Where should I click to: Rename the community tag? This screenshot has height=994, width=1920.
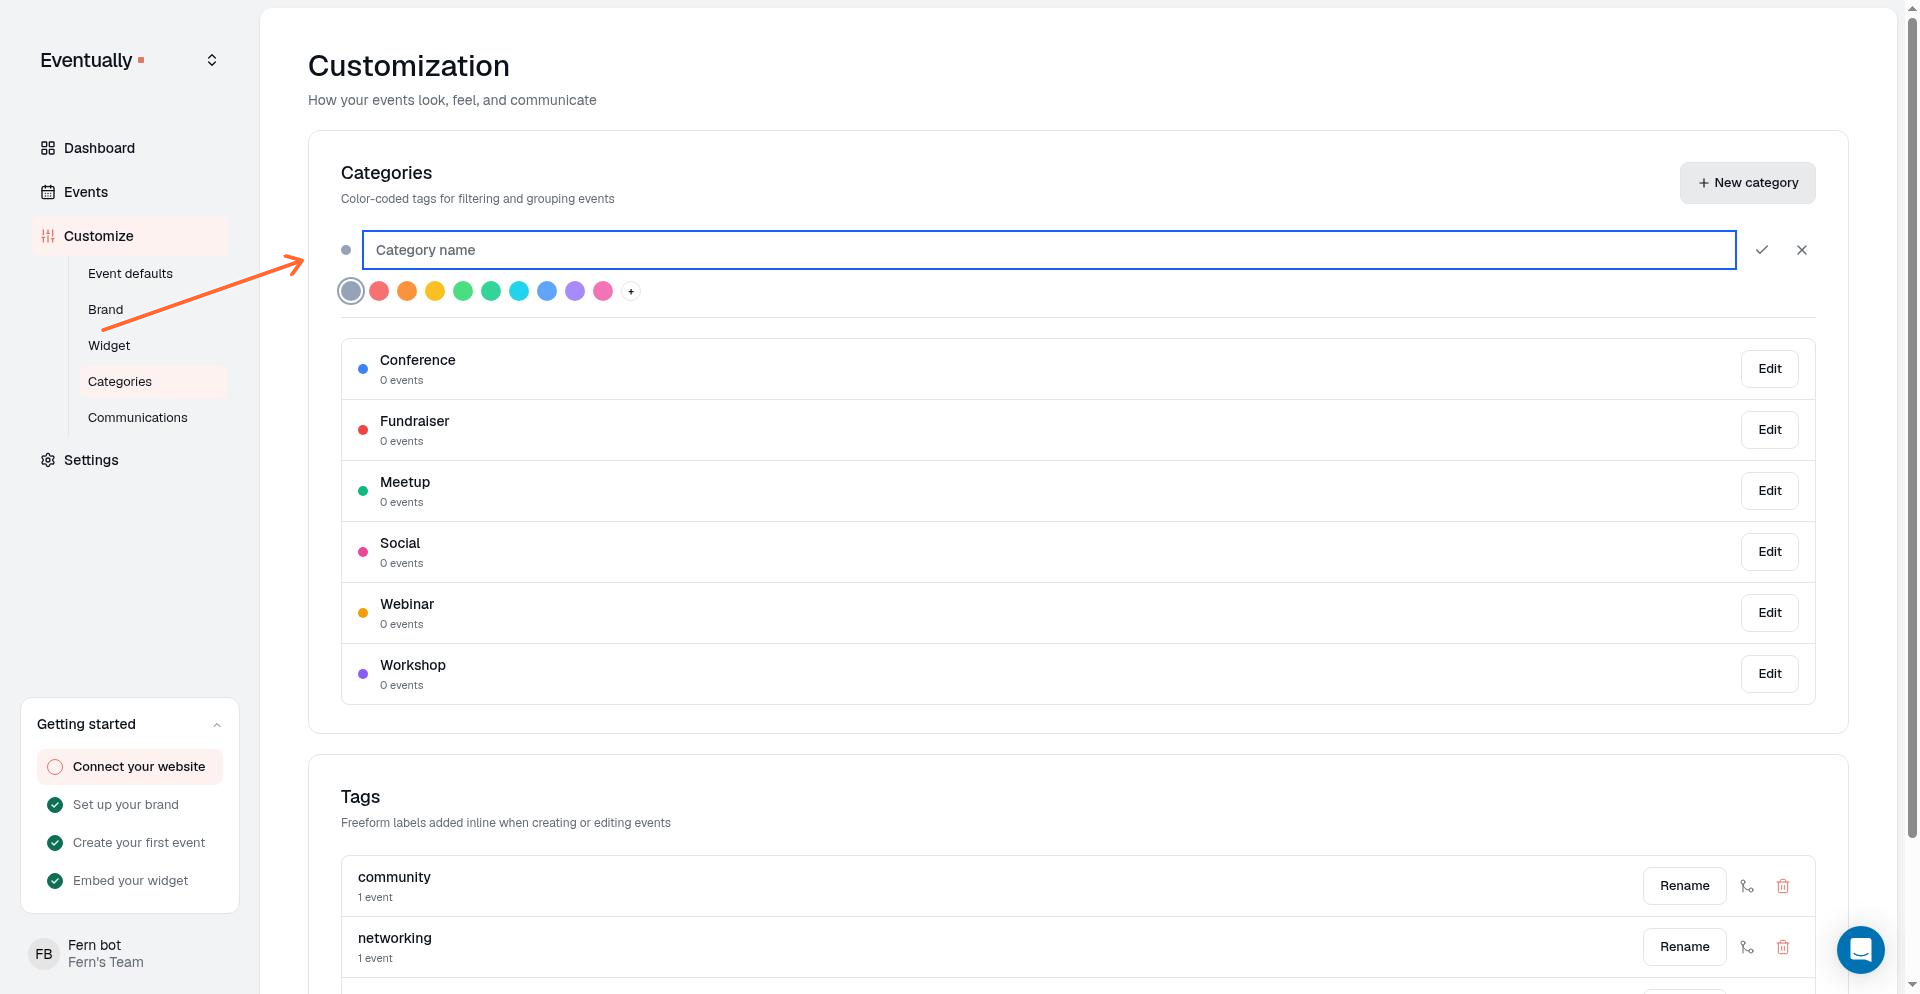point(1684,886)
